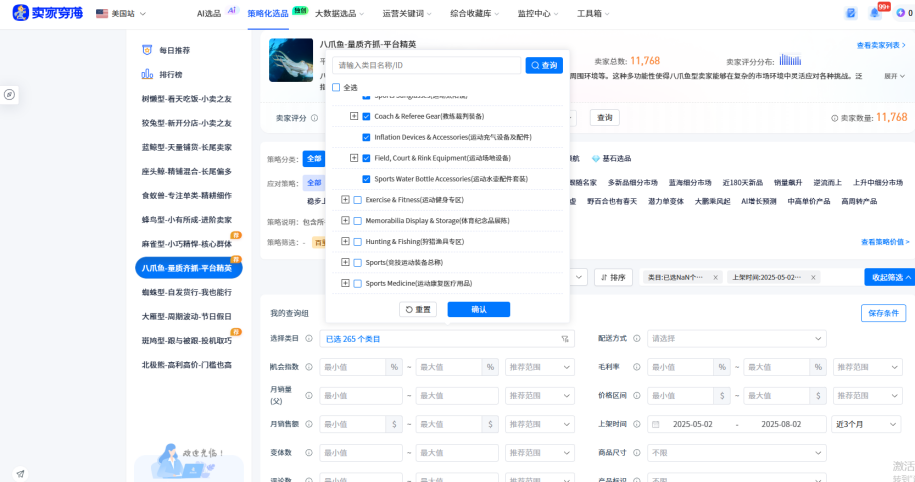Click the info icon beside 变体数
This screenshot has height=482, width=915.
309,453
